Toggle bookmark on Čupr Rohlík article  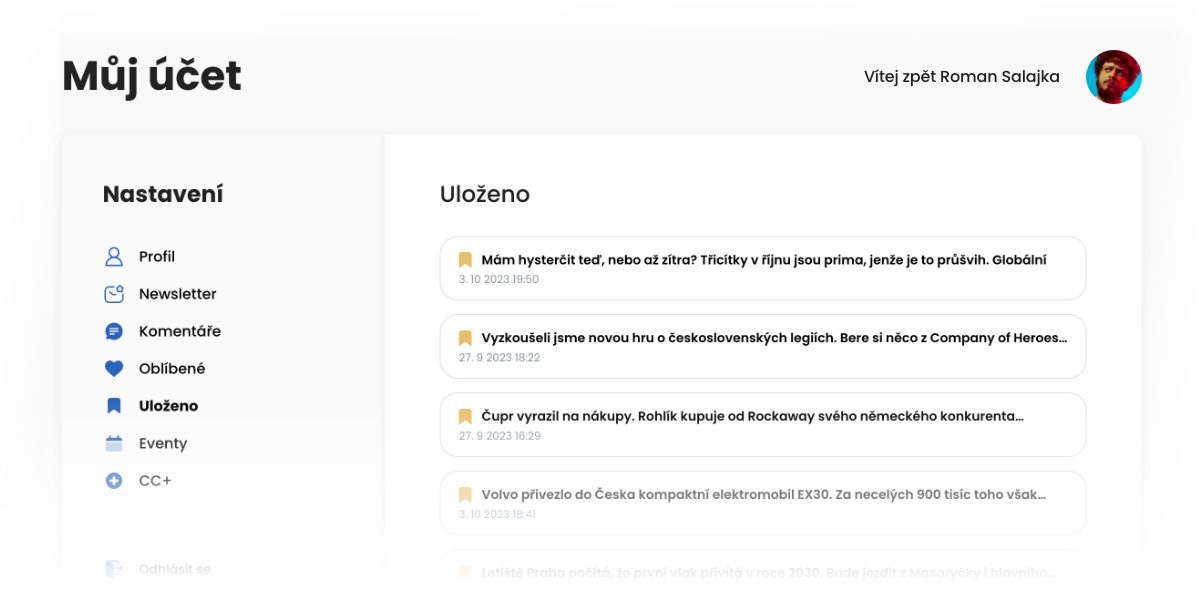[x=465, y=416]
